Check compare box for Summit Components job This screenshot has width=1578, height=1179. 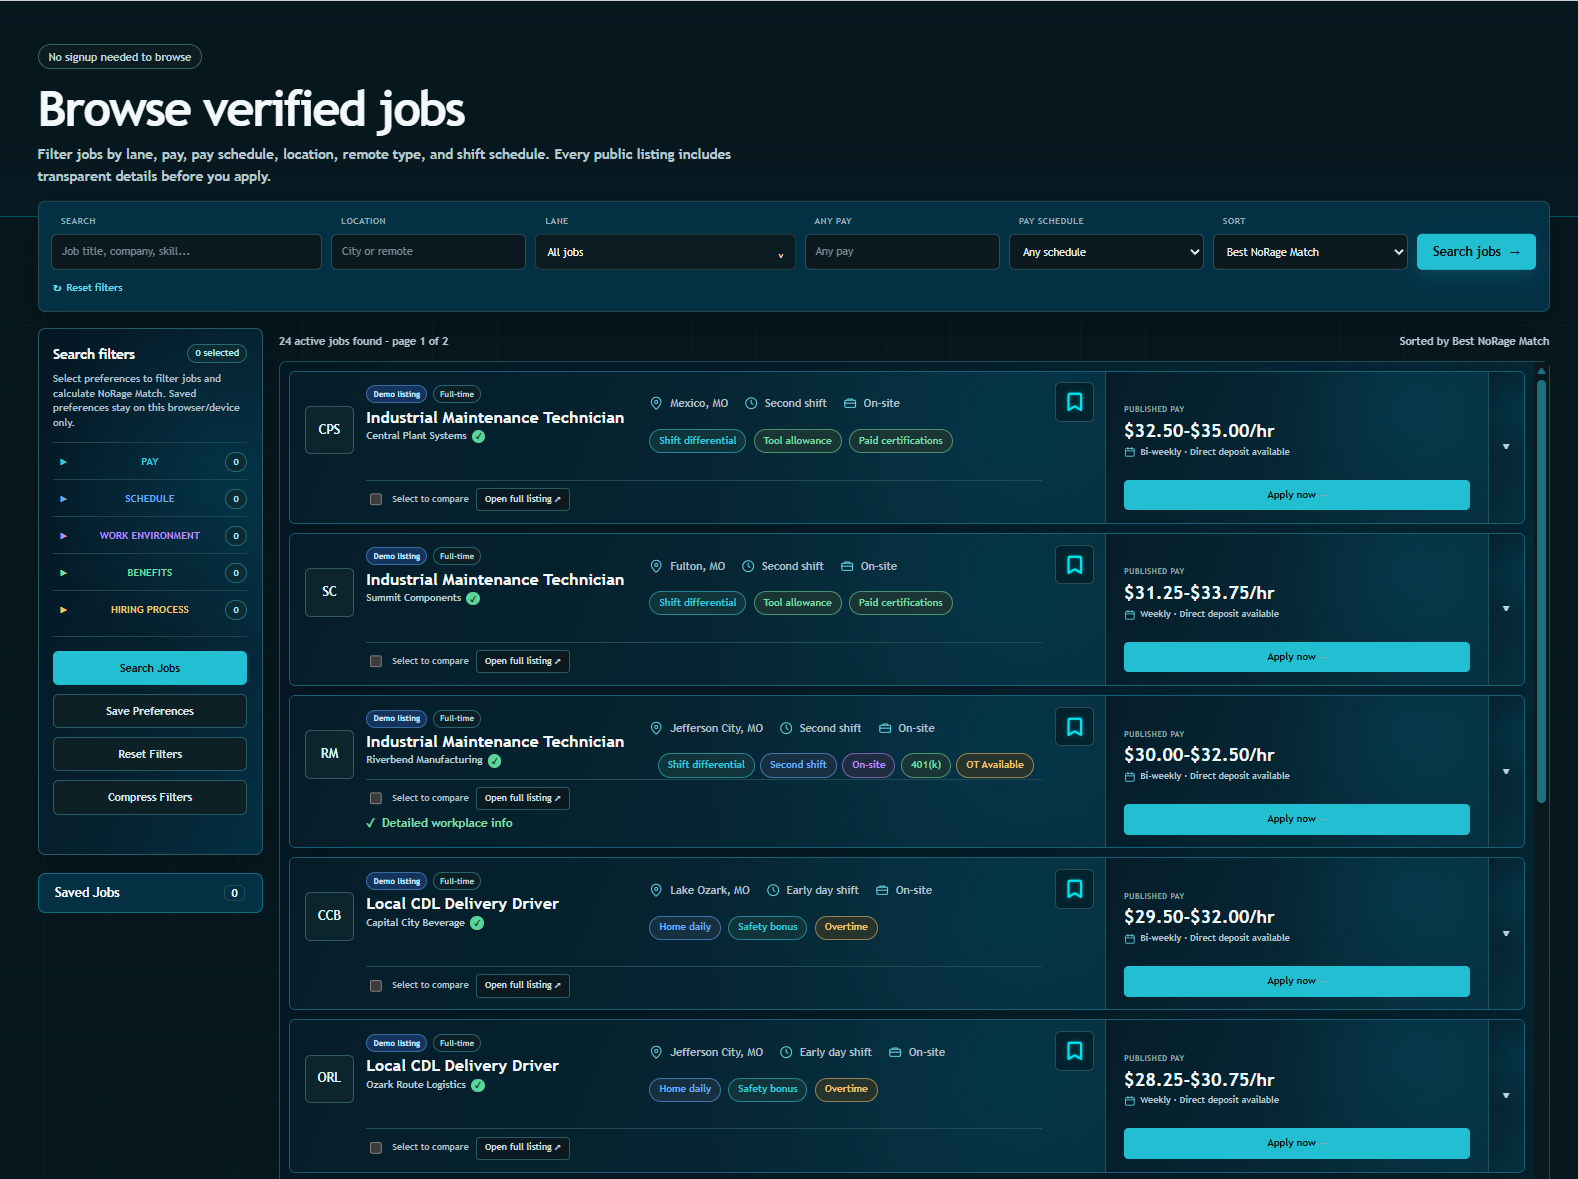click(x=376, y=661)
